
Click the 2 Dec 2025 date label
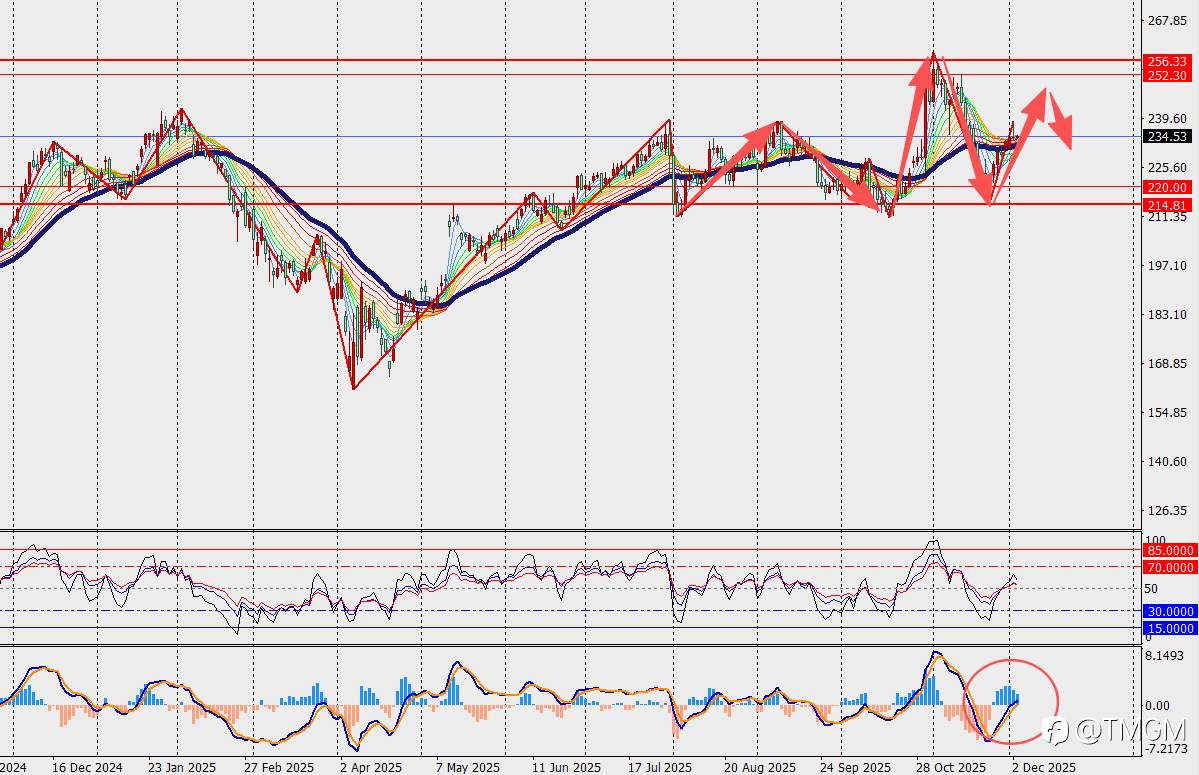click(x=1043, y=767)
